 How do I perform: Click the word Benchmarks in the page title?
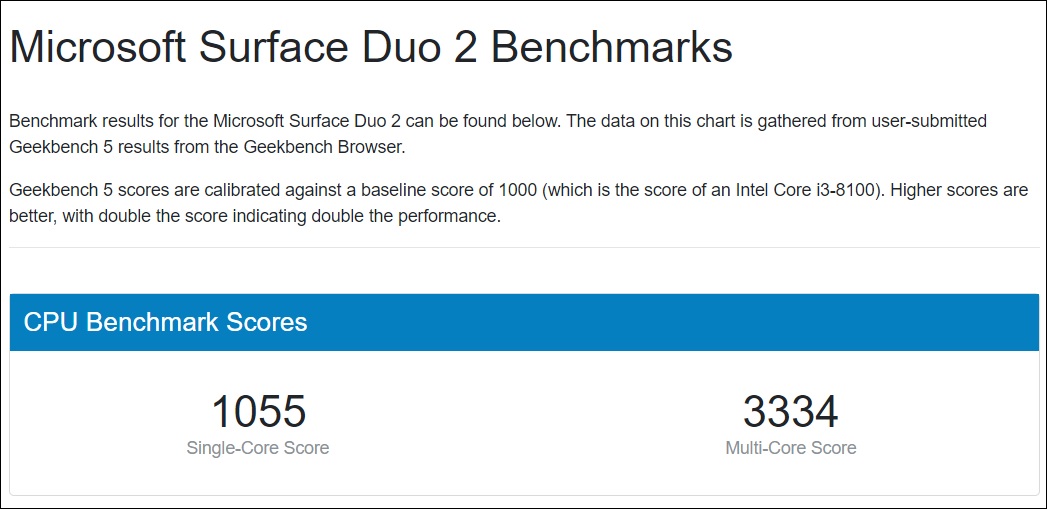point(612,47)
